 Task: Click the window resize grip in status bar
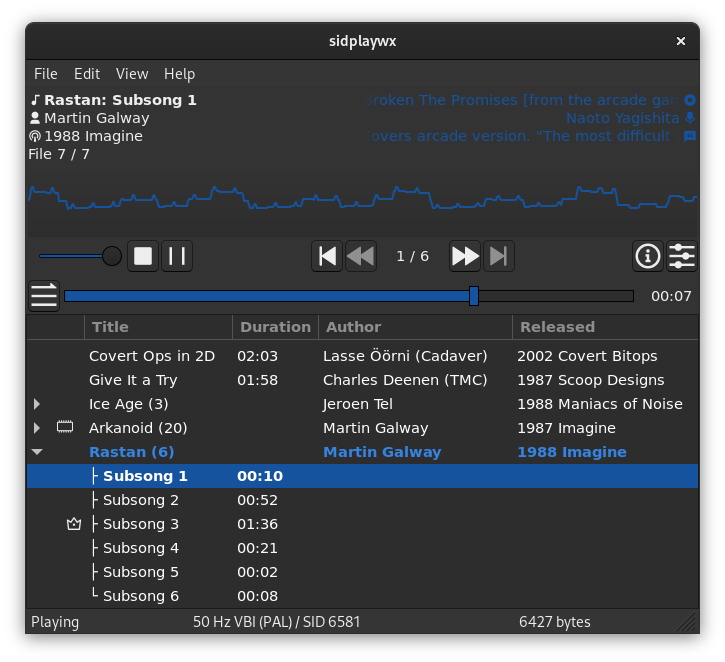pos(688,622)
